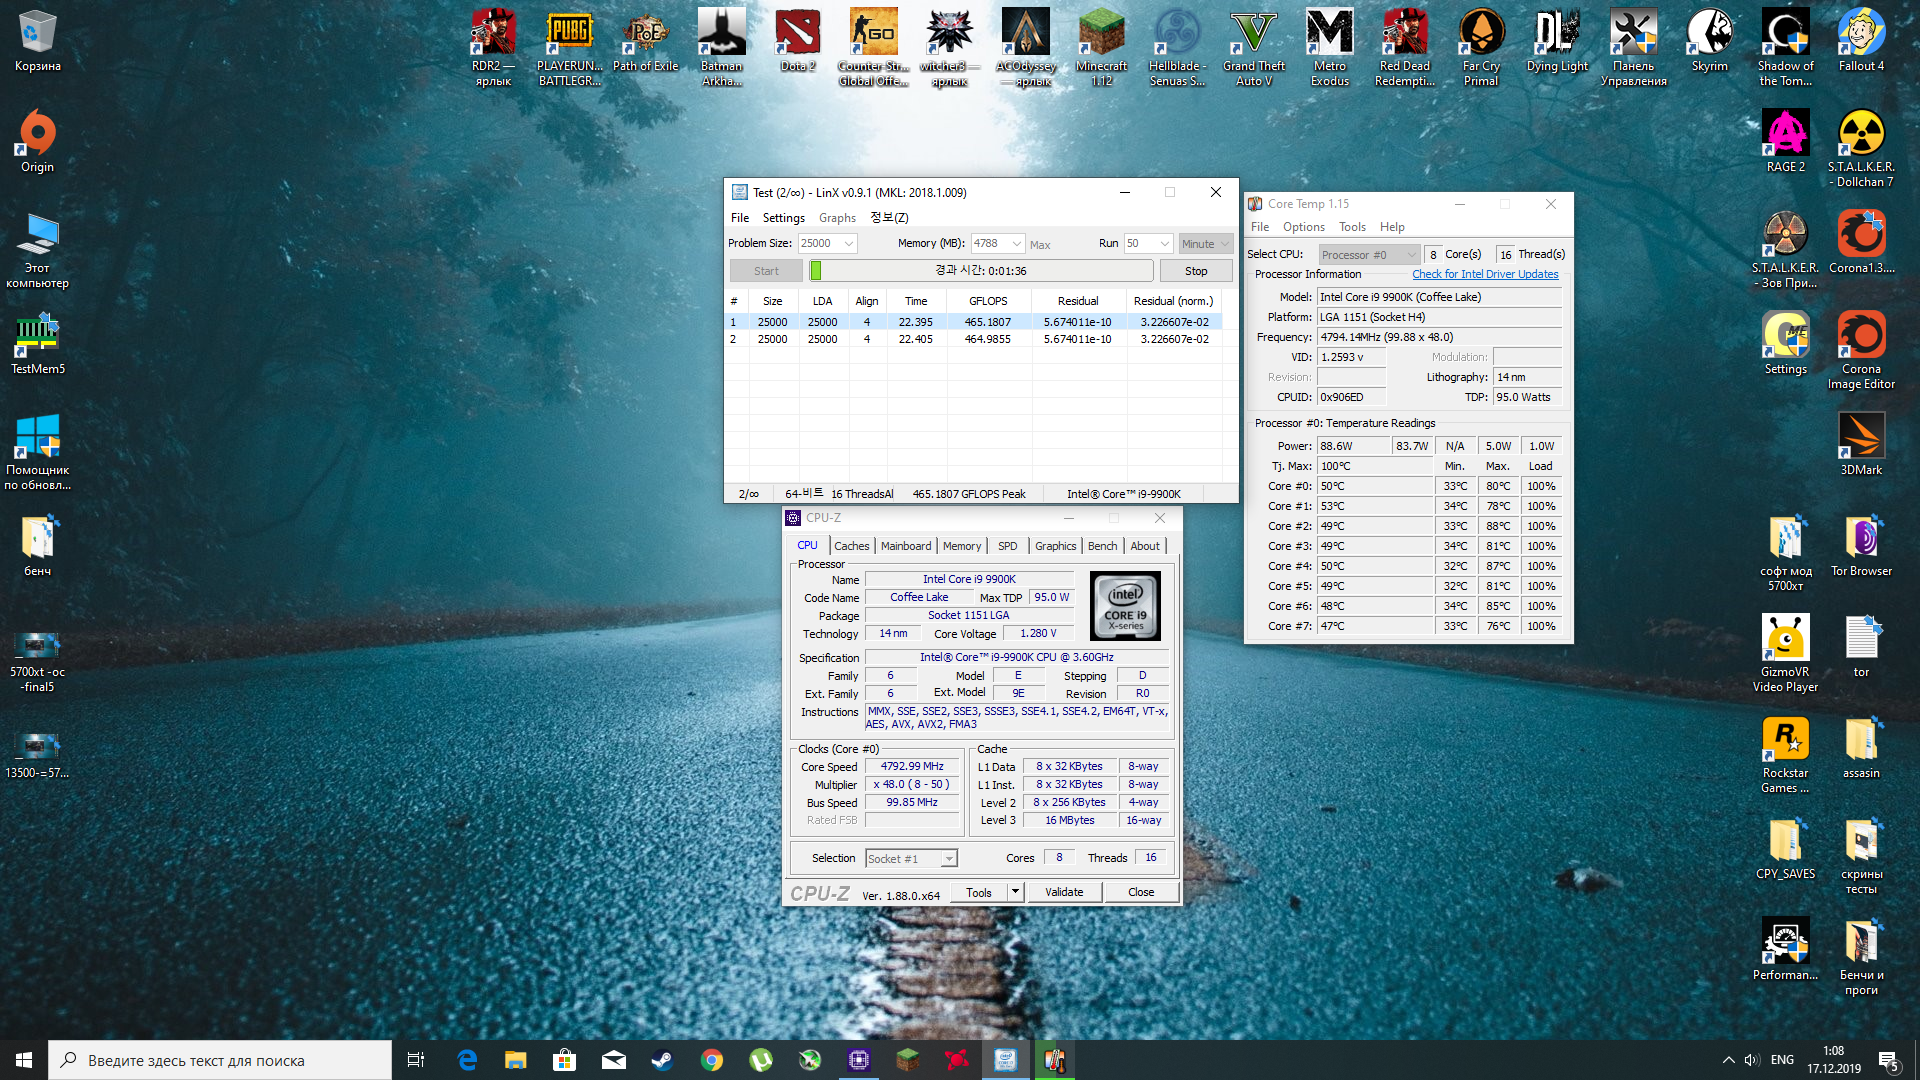Switch to the Memory tab in CPU-Z
The height and width of the screenshot is (1080, 1920).
point(961,546)
